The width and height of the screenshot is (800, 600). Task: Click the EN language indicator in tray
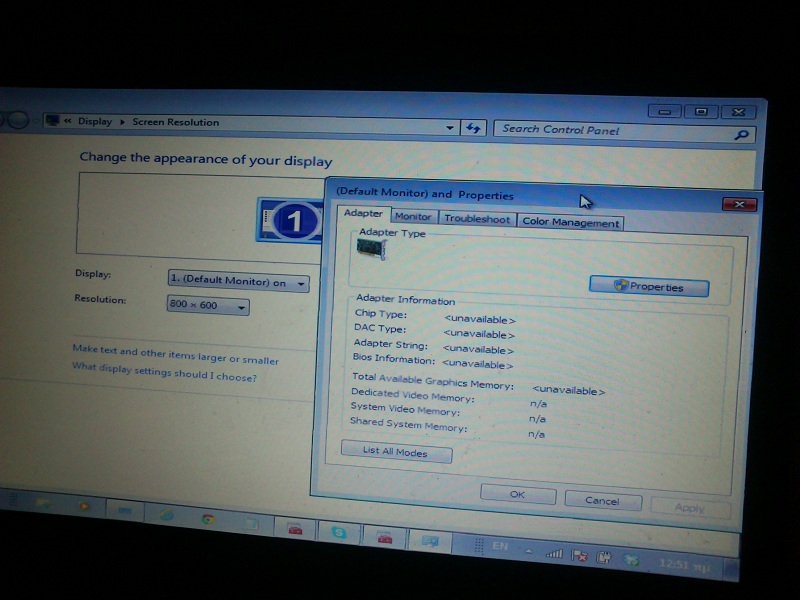pos(500,546)
